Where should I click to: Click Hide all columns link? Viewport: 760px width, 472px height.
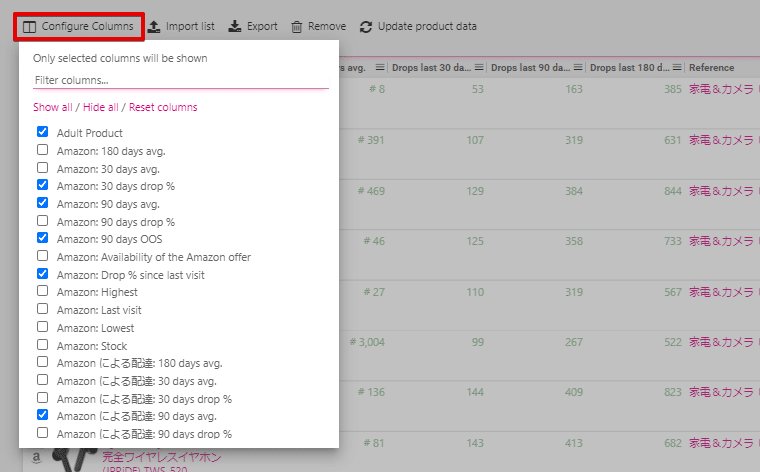100,107
